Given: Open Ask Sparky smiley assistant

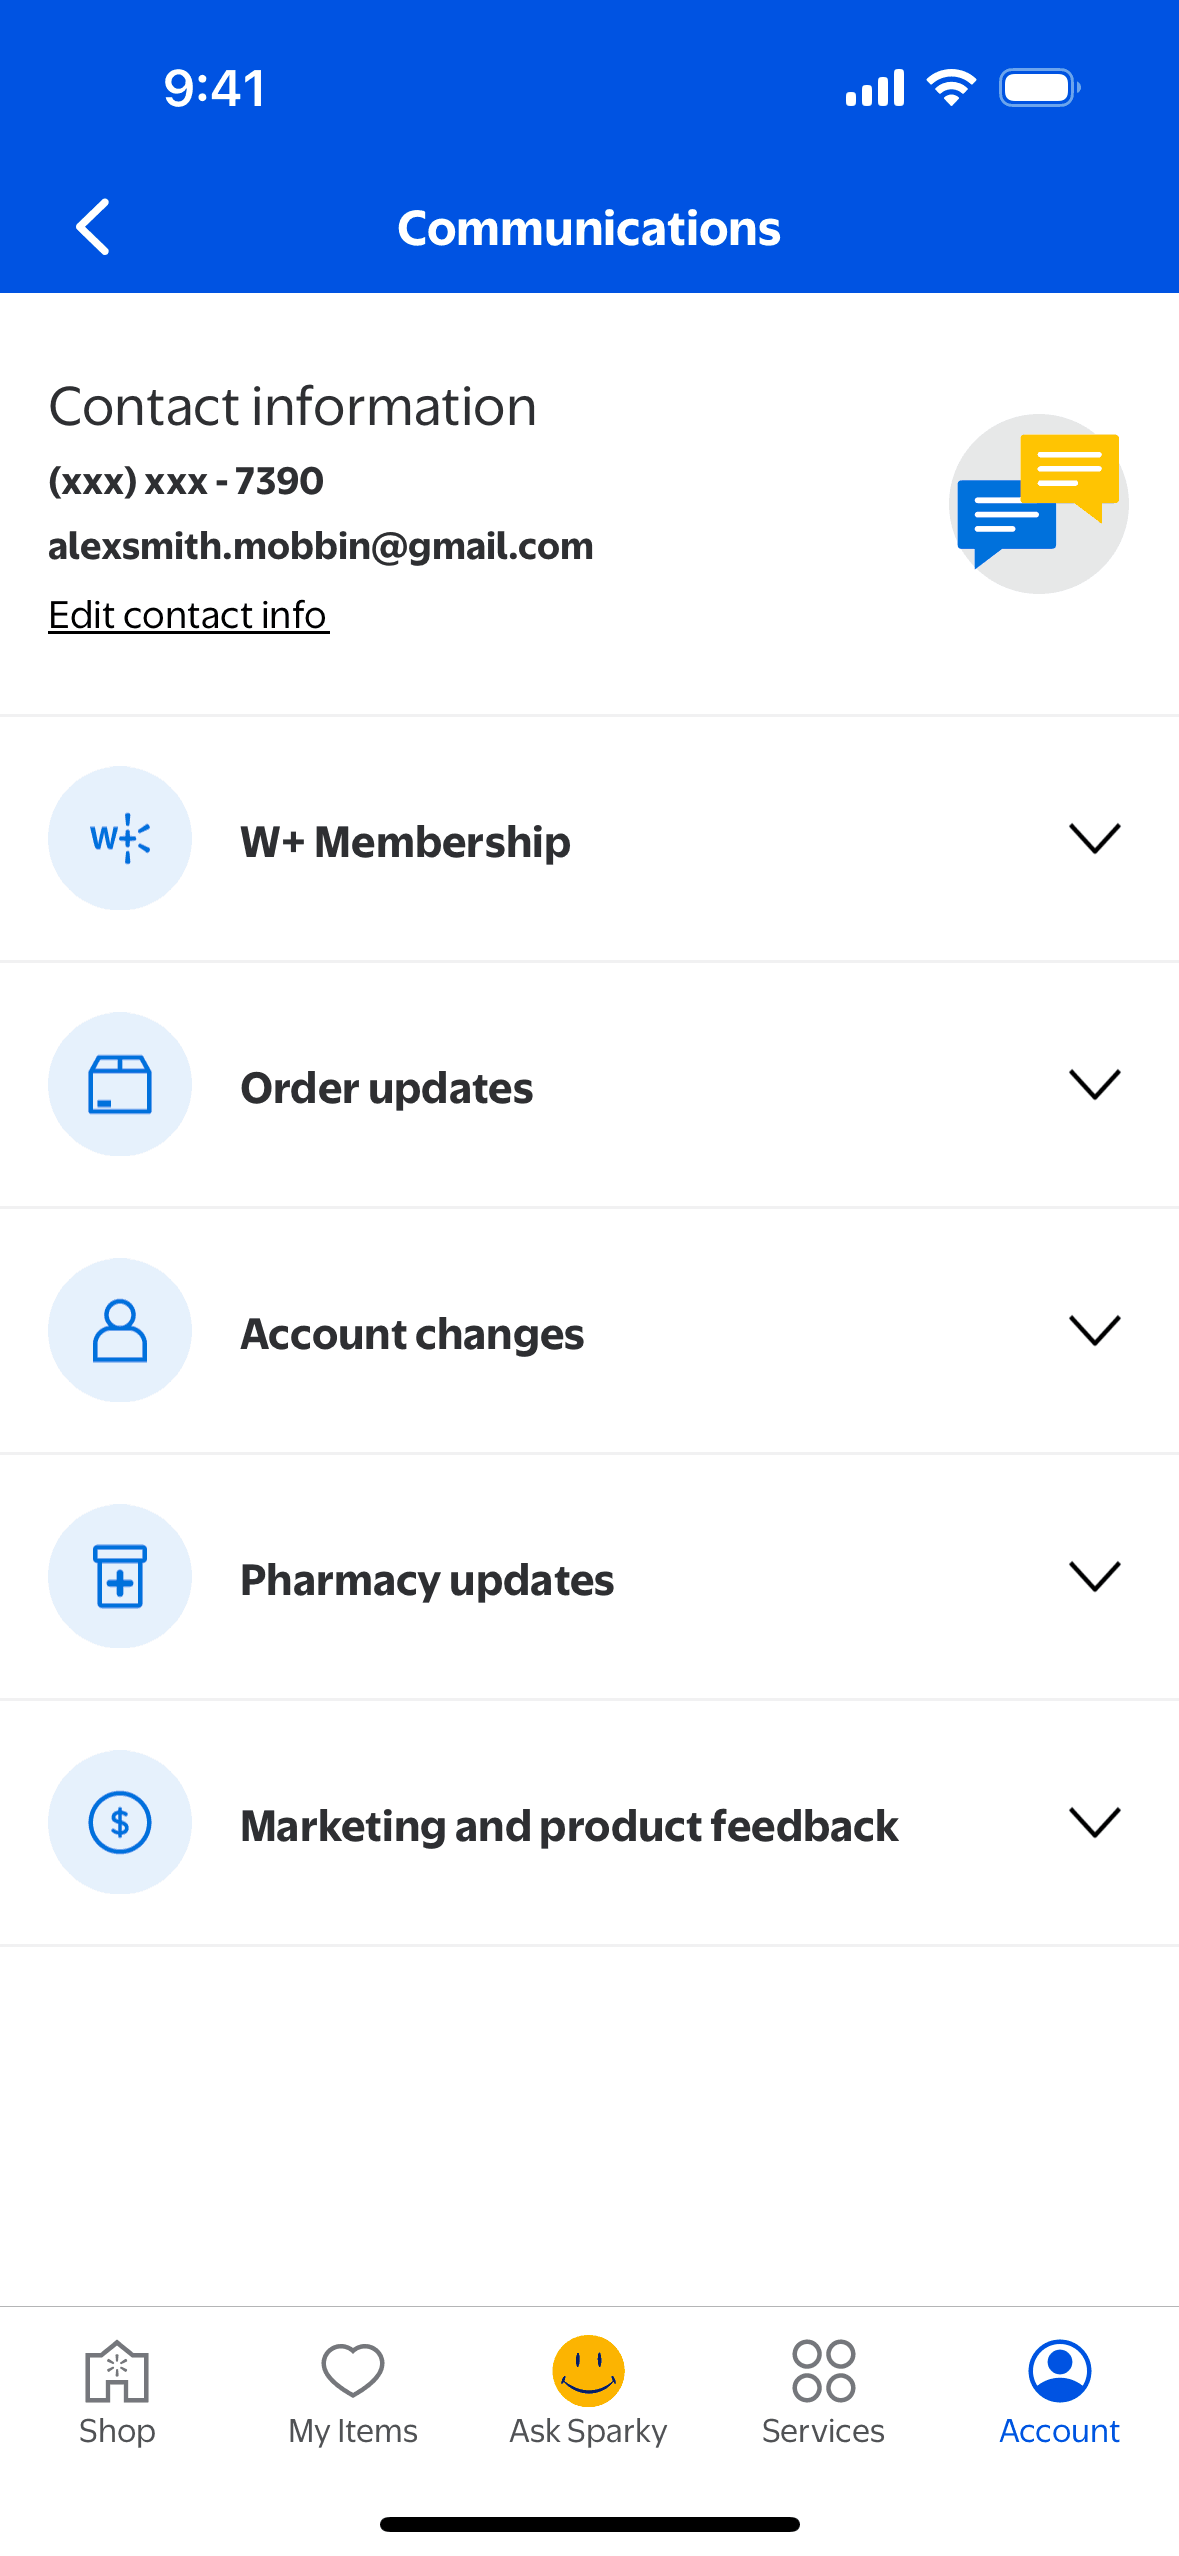Looking at the screenshot, I should [589, 2388].
